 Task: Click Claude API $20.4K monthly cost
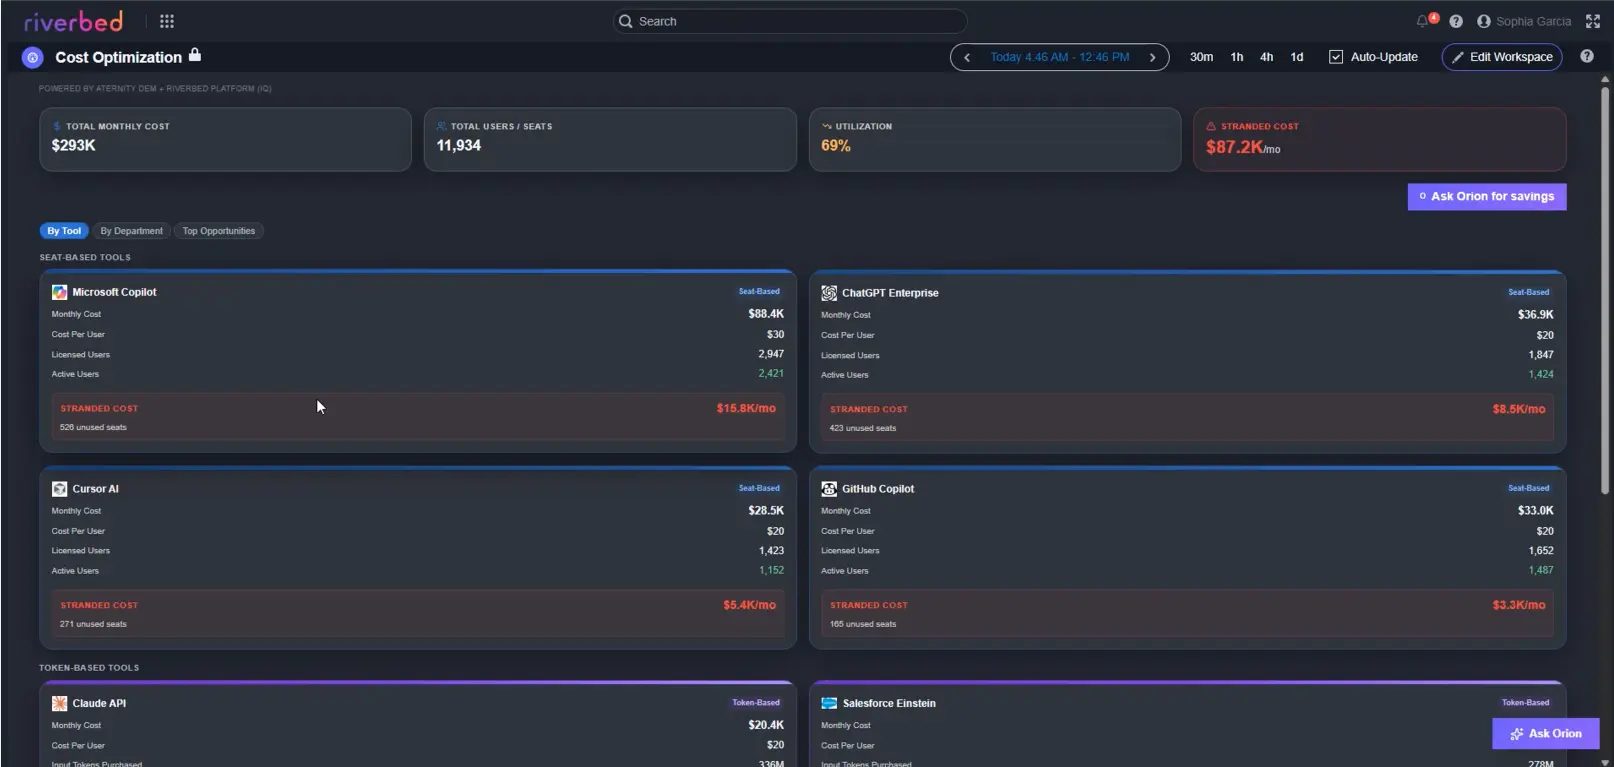coord(766,725)
